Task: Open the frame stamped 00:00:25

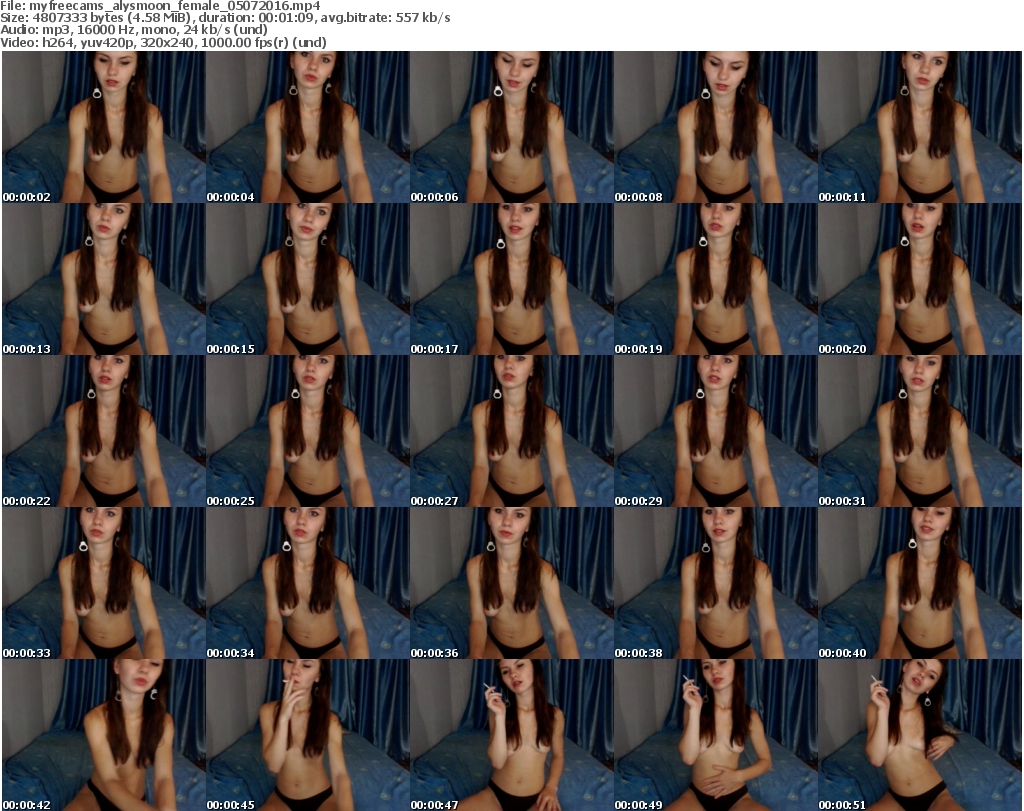Action: 308,432
